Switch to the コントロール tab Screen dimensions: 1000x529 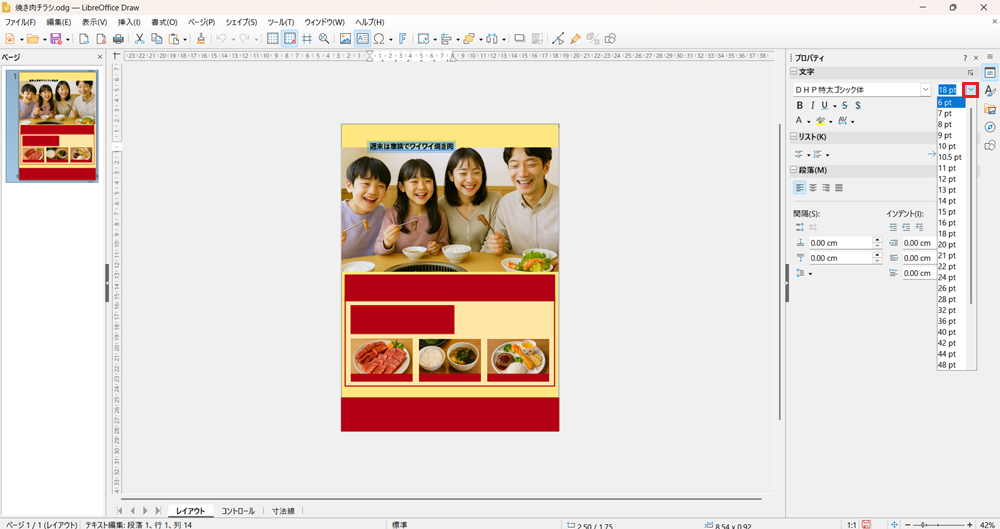pos(238,510)
